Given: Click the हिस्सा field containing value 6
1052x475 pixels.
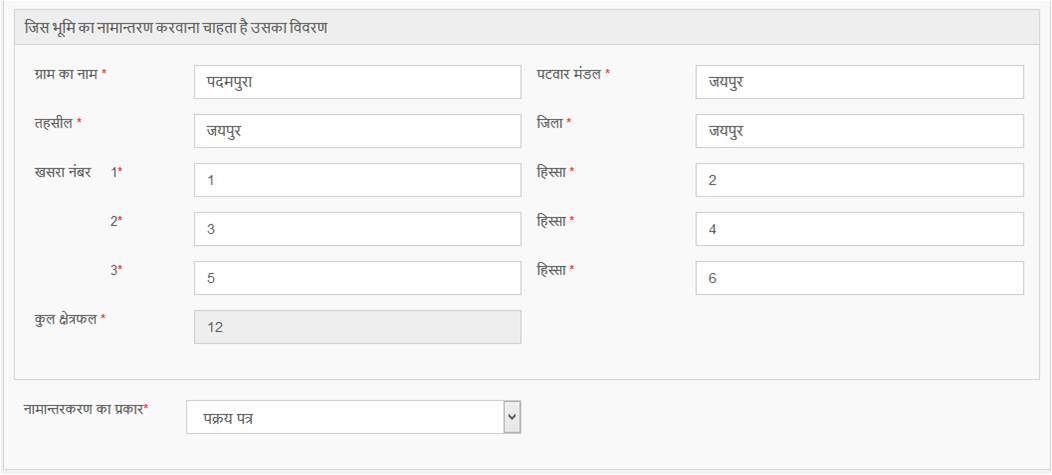Looking at the screenshot, I should [859, 278].
